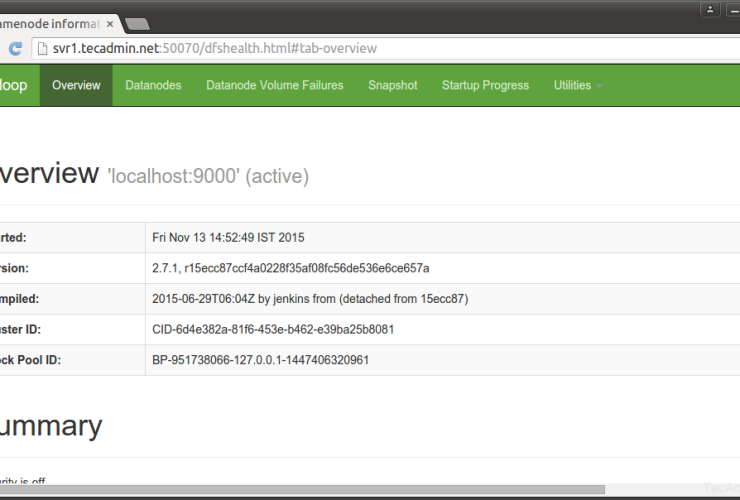Click the window user button at top right
The image size is (740, 500).
click(x=710, y=9)
